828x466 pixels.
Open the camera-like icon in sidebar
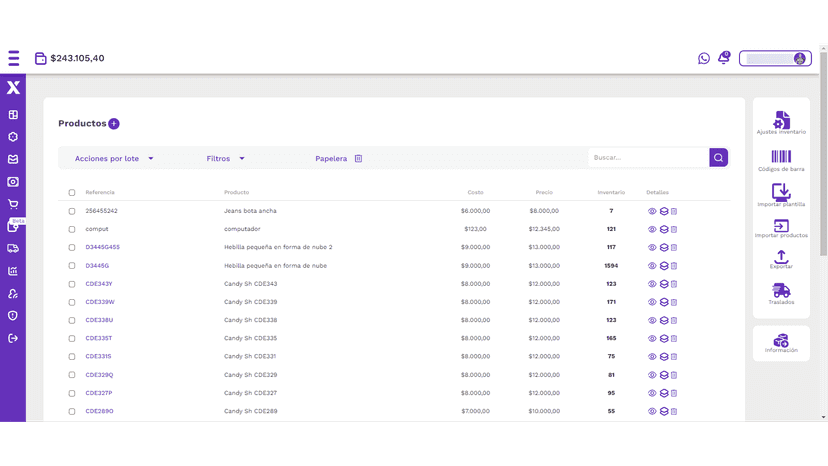click(x=13, y=182)
